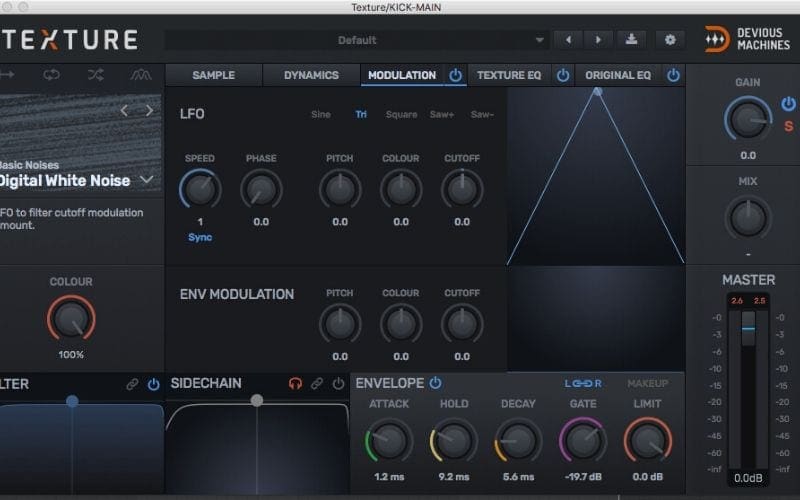Toggle the Sidechain listen headphones icon

[295, 383]
